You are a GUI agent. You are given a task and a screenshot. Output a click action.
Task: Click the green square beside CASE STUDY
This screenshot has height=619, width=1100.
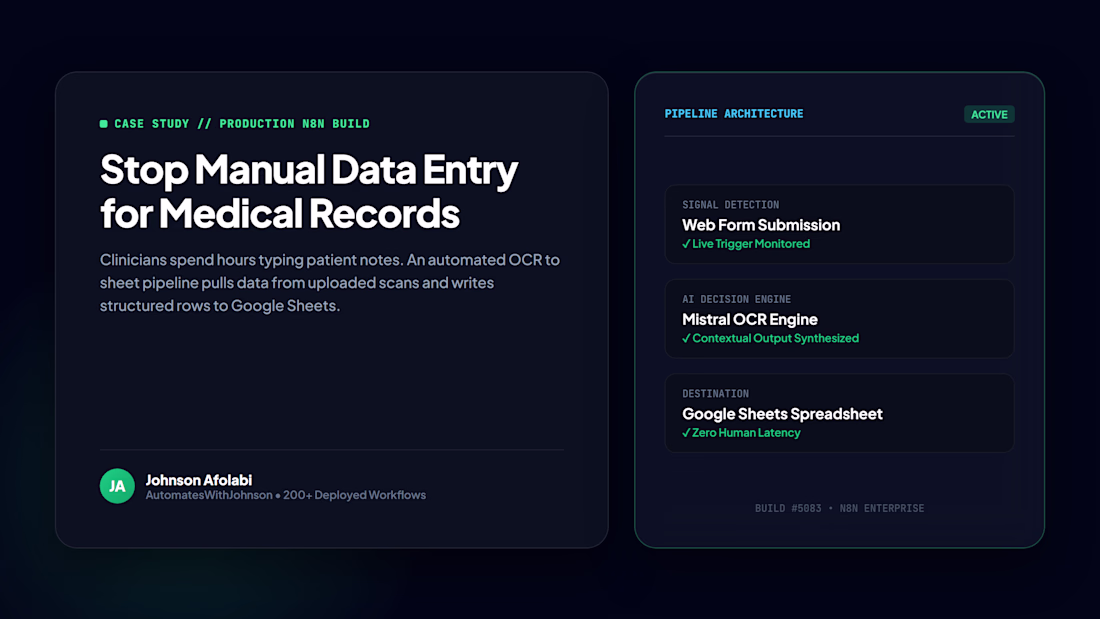pyautogui.click(x=104, y=124)
